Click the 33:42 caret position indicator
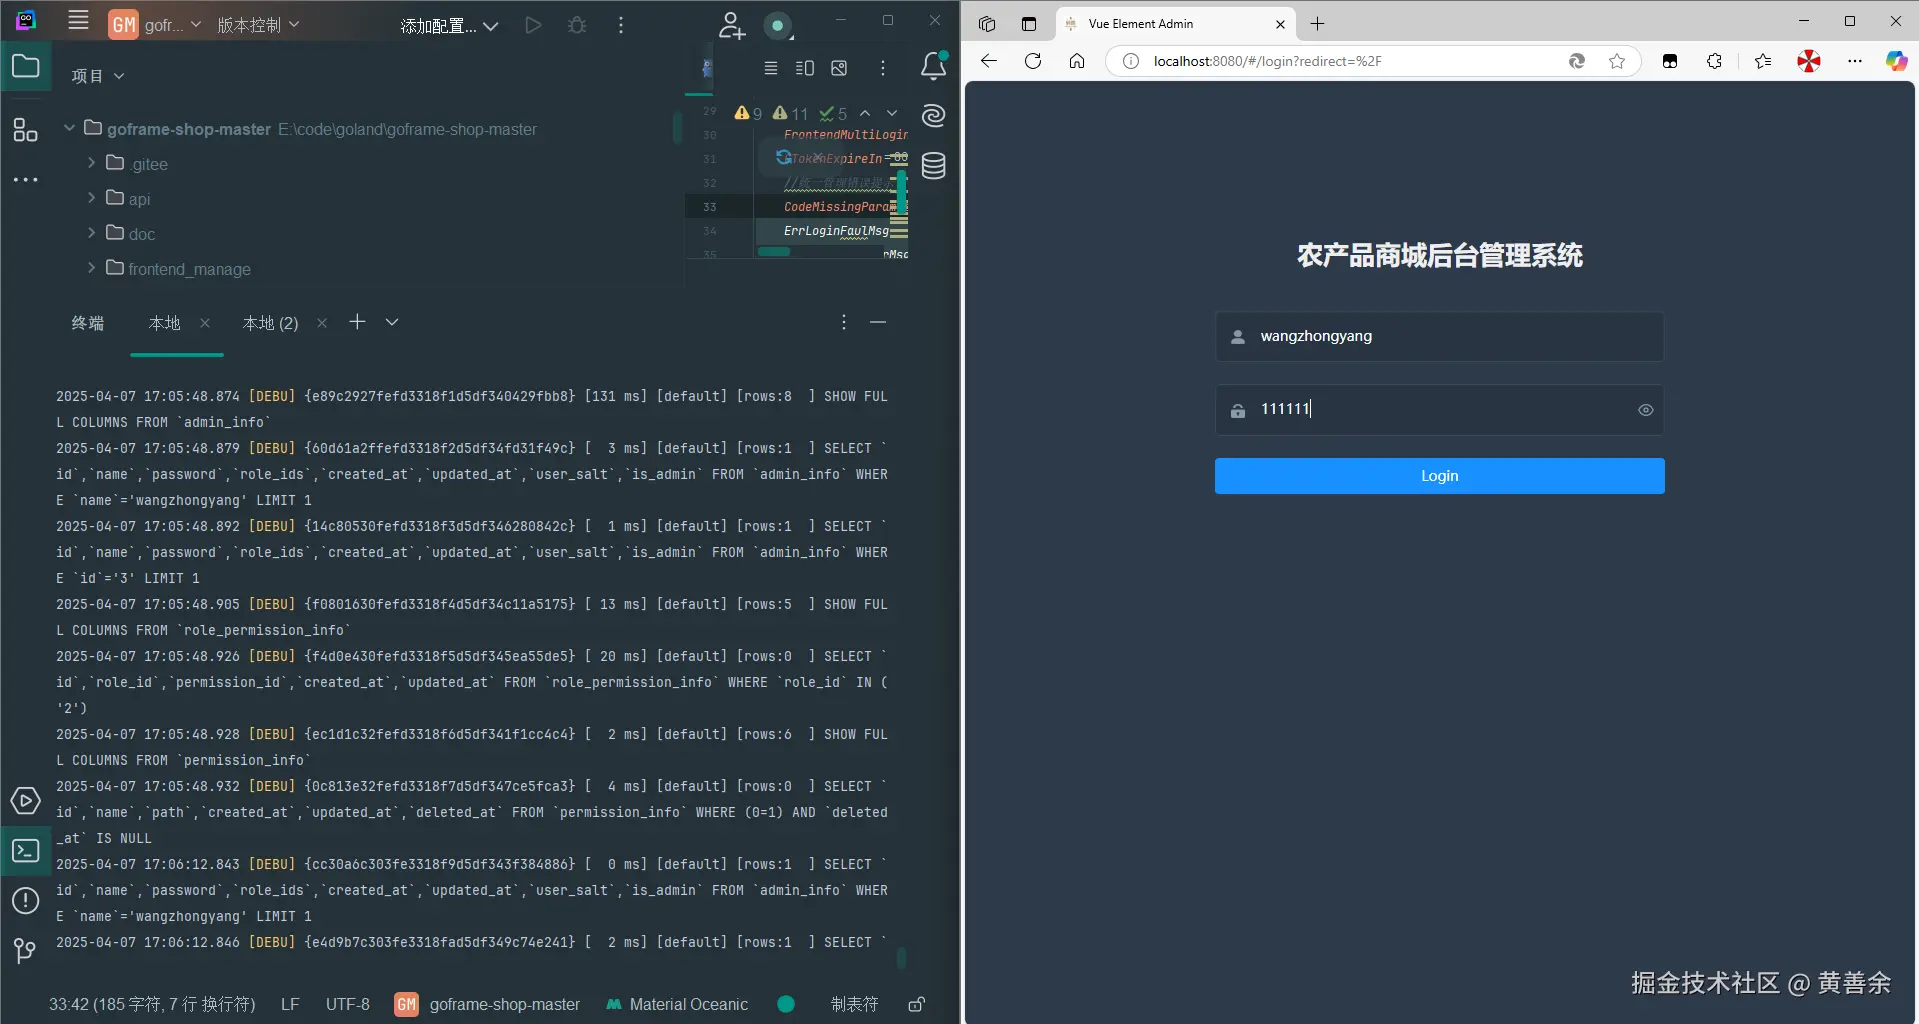 (152, 1004)
